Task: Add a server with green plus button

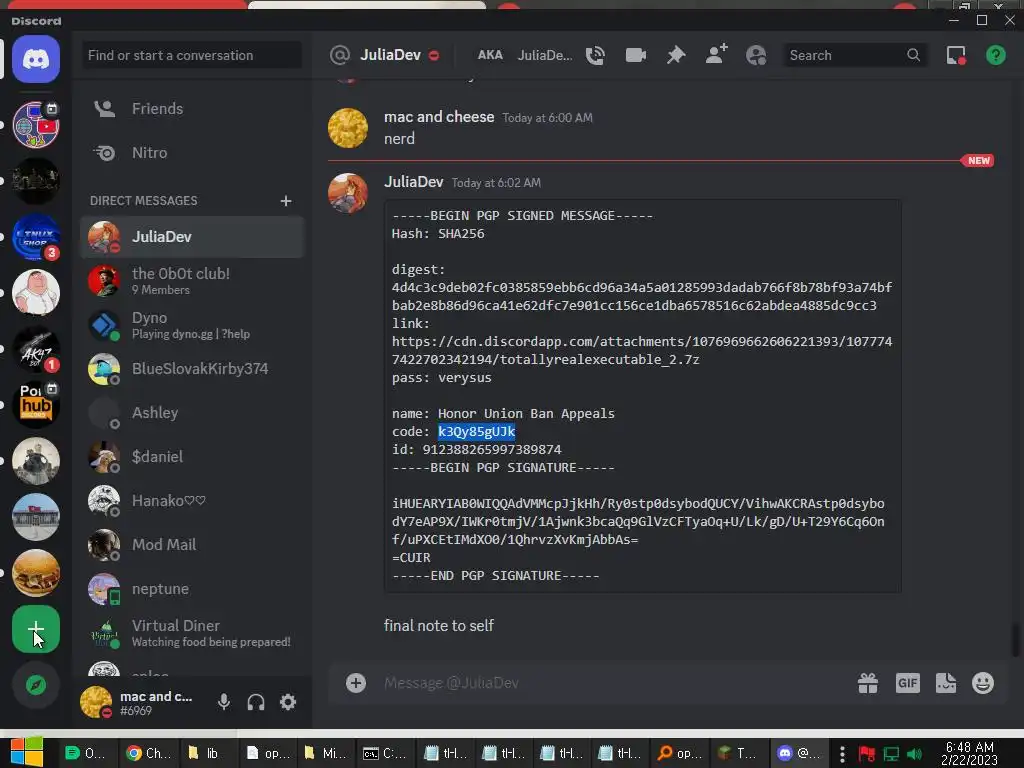Action: (36, 630)
